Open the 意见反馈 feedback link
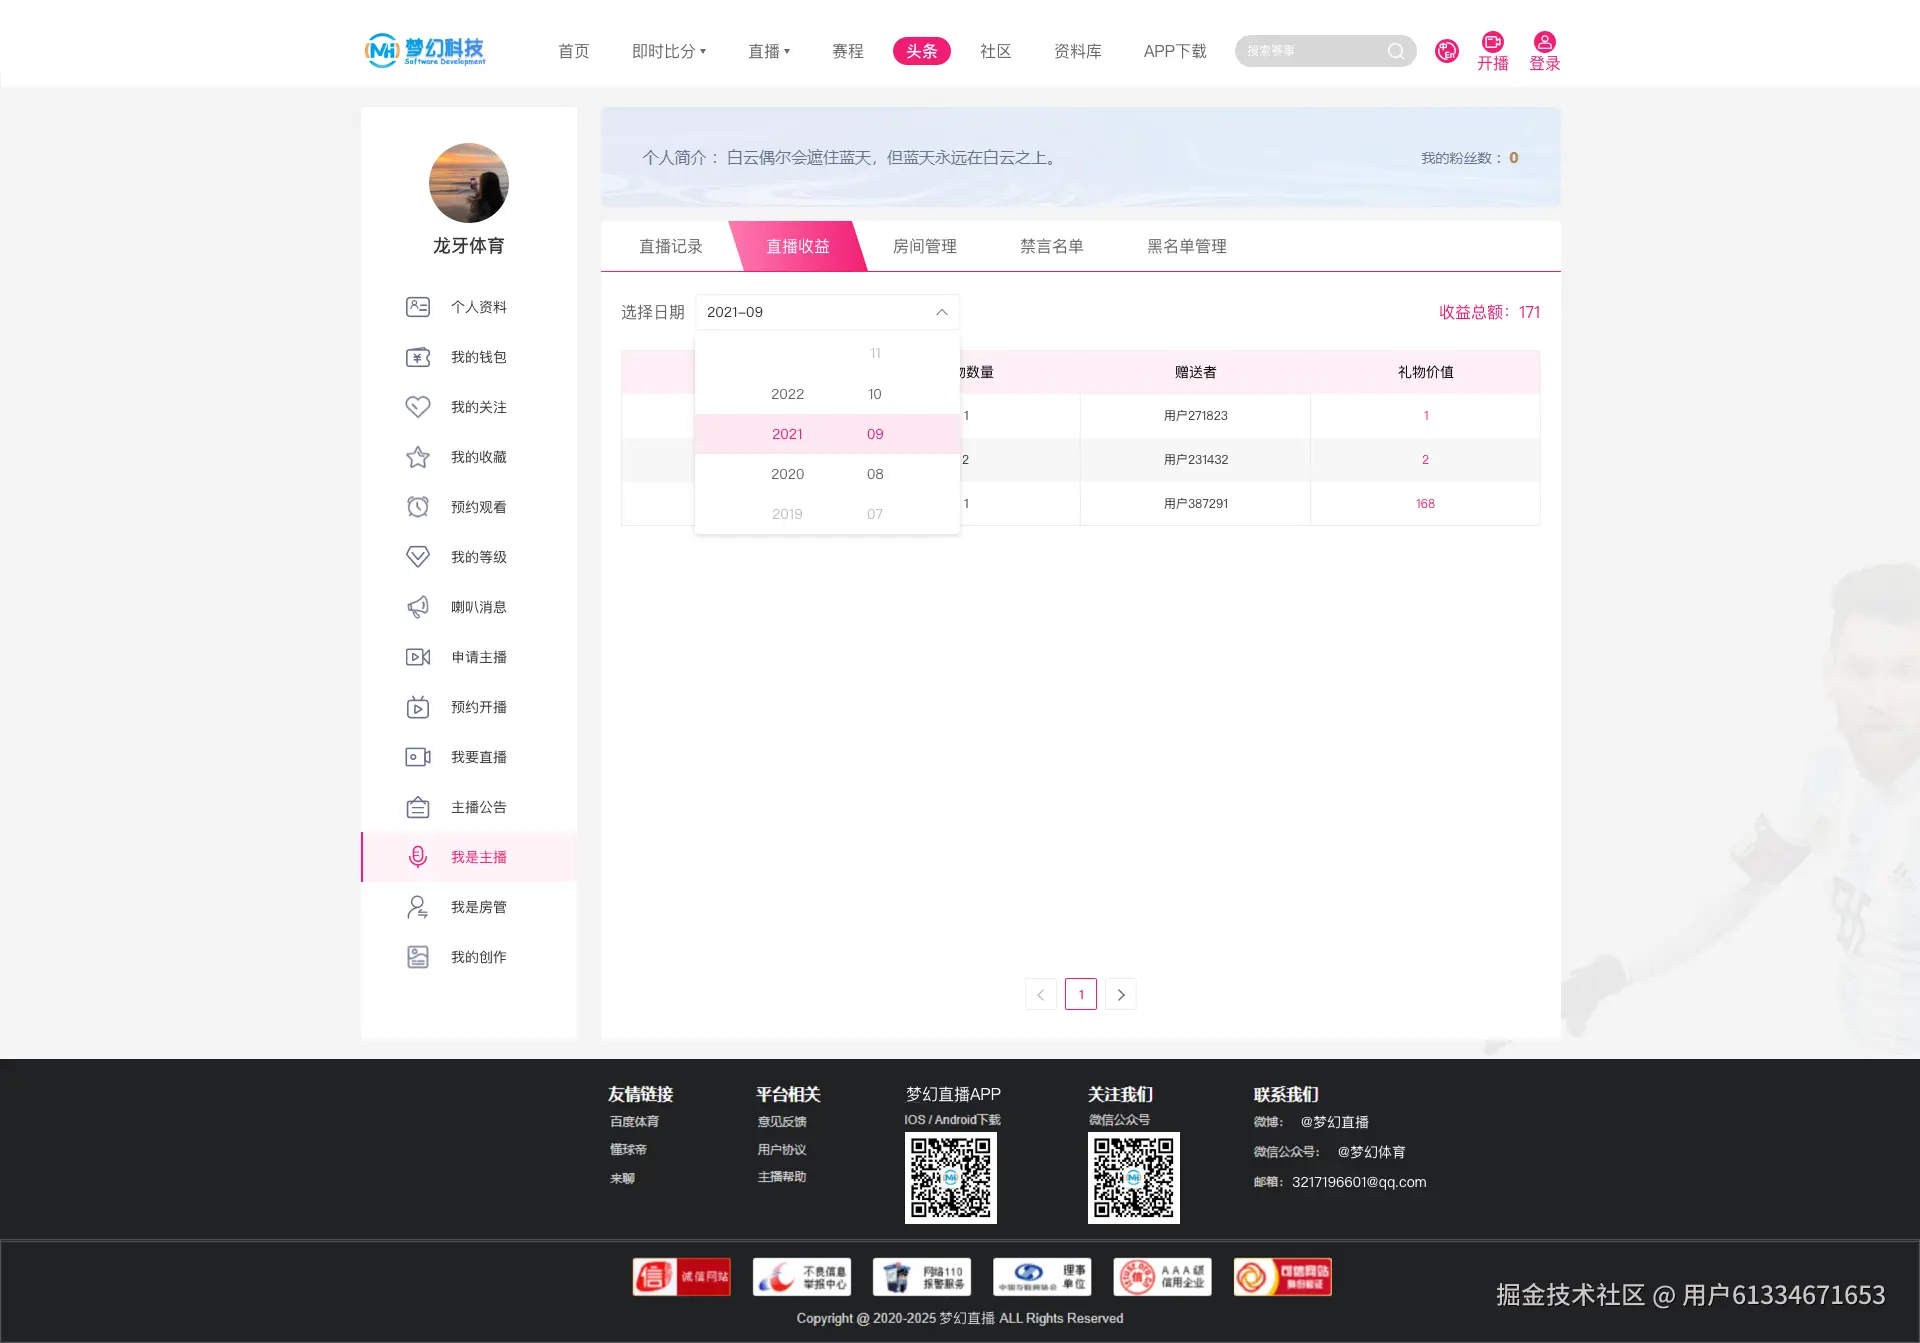Image resolution: width=1920 pixels, height=1343 pixels. point(782,1121)
